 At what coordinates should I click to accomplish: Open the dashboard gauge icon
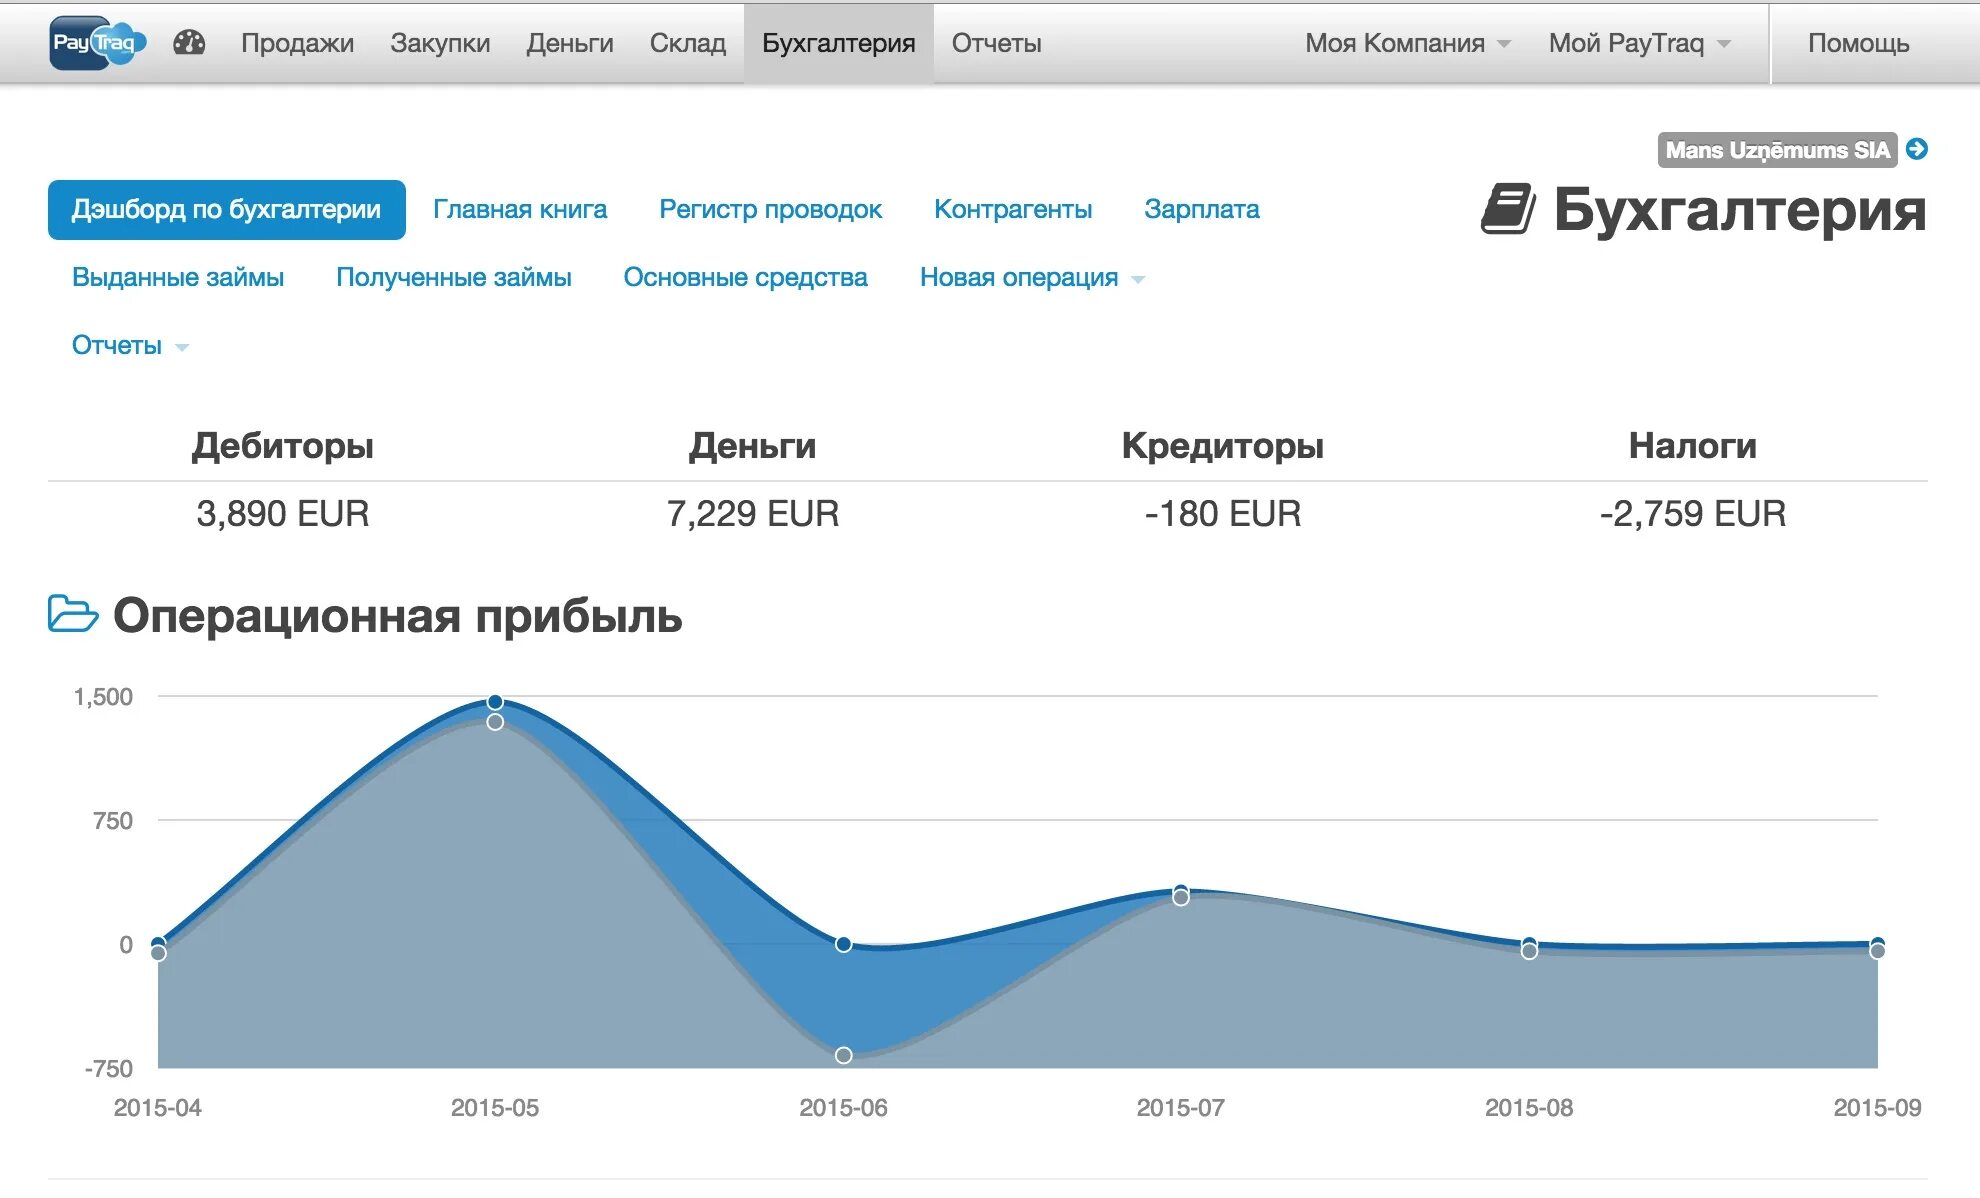[189, 43]
